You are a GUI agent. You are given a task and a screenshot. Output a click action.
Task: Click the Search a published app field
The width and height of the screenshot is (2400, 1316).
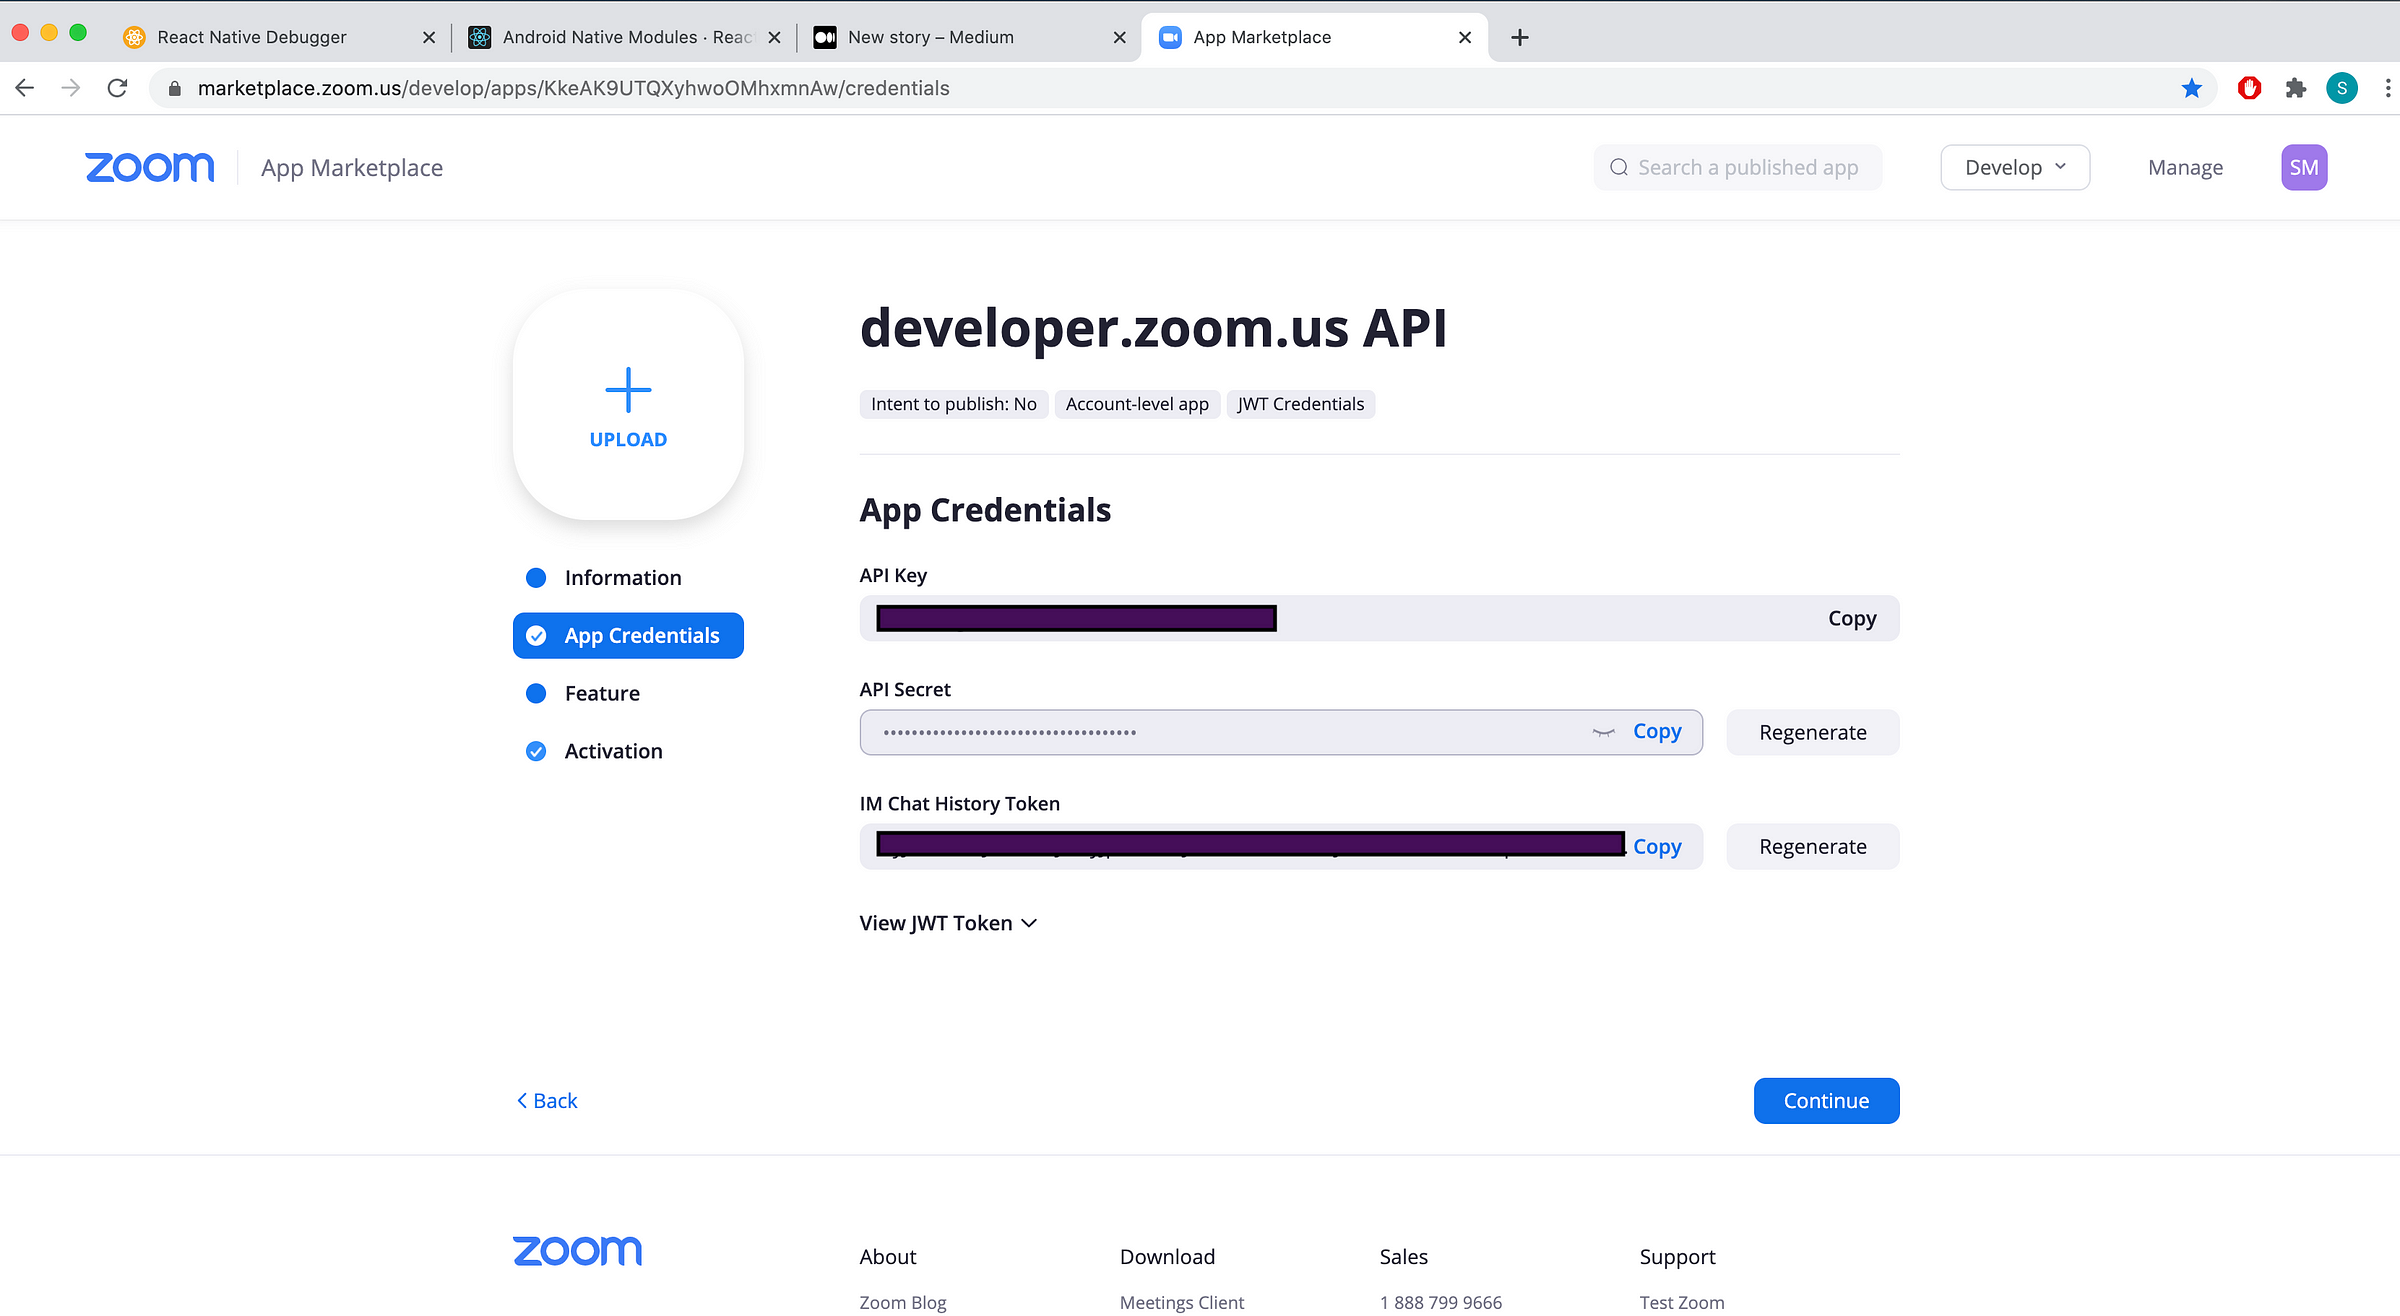point(1747,167)
